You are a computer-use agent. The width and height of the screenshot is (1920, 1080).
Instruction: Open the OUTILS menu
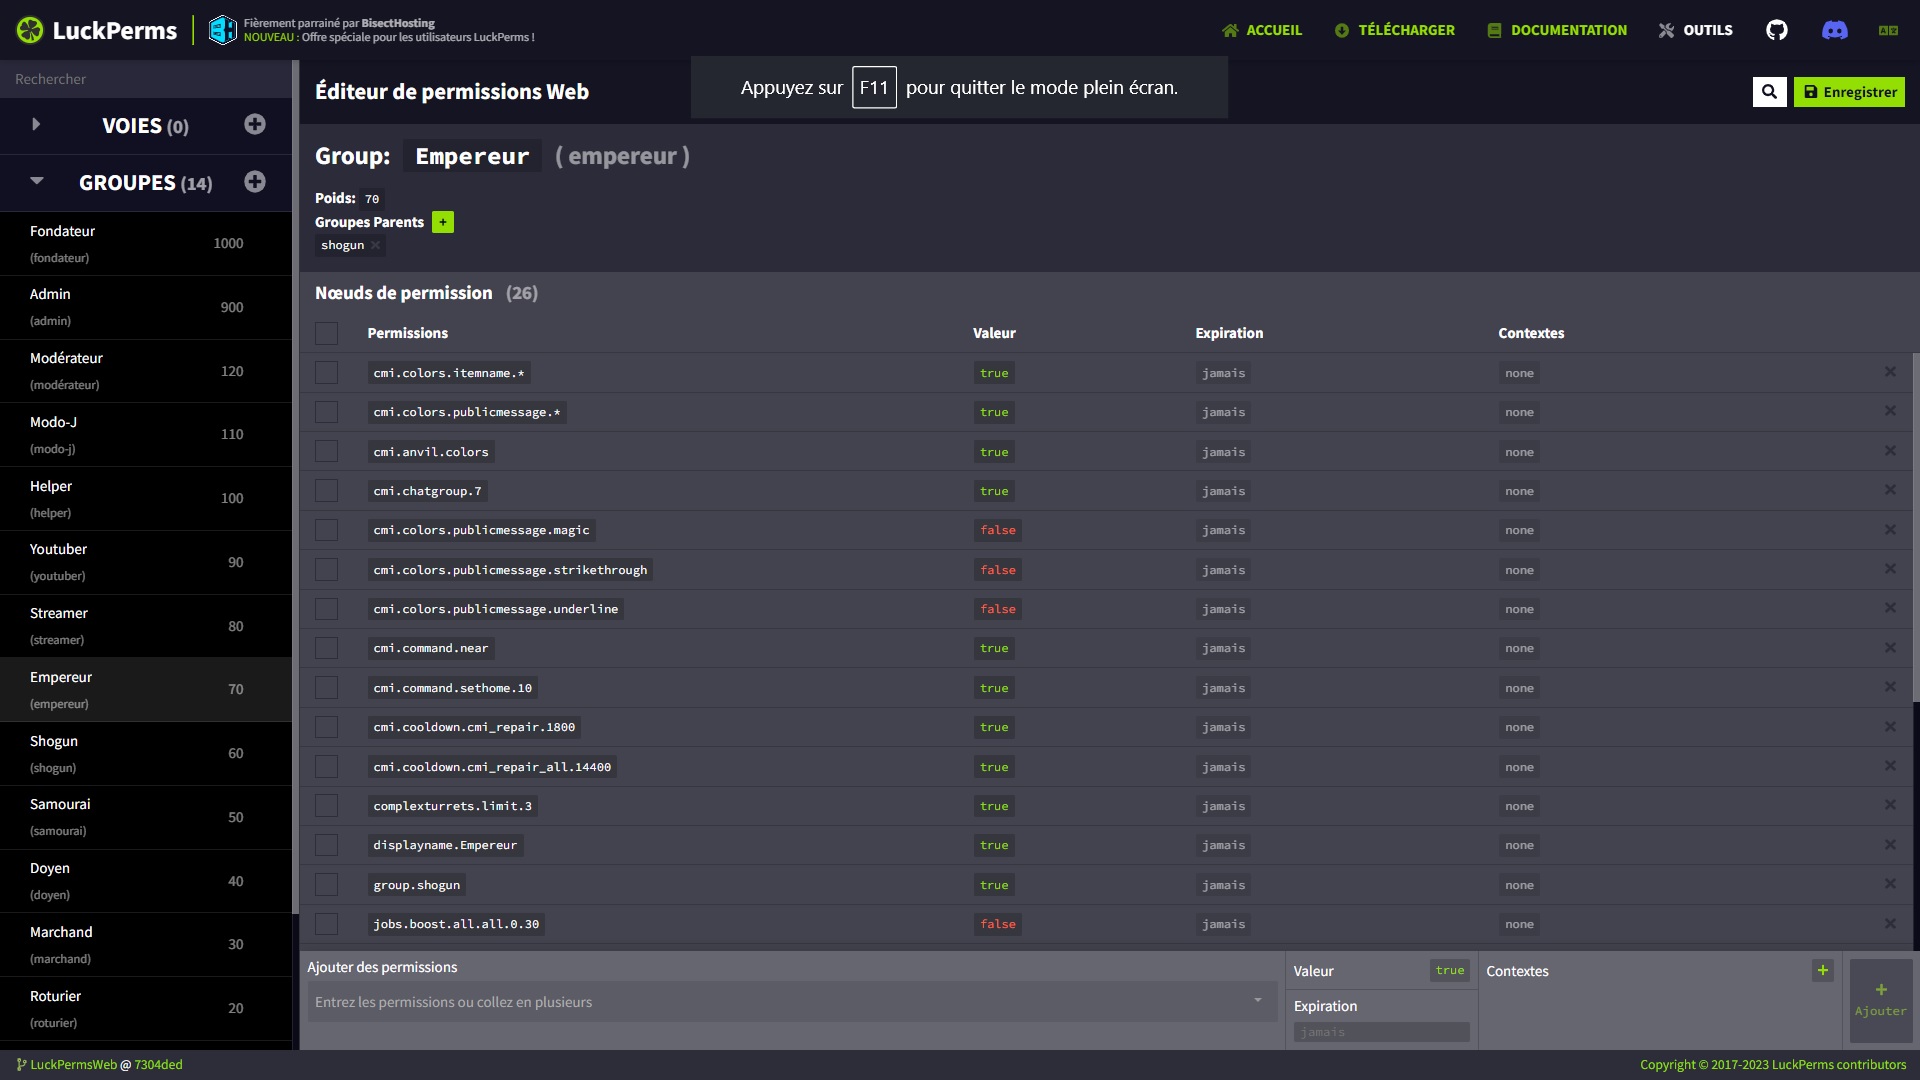point(1695,30)
